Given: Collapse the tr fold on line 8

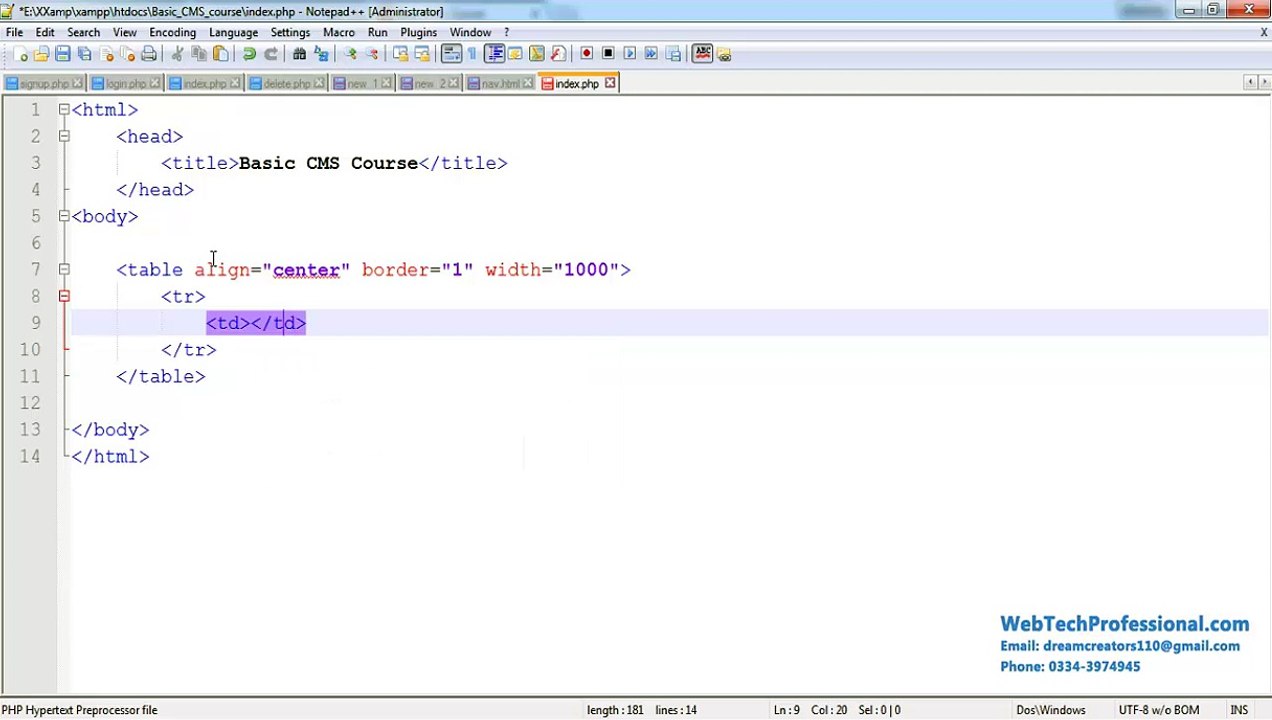Looking at the screenshot, I should tap(64, 296).
